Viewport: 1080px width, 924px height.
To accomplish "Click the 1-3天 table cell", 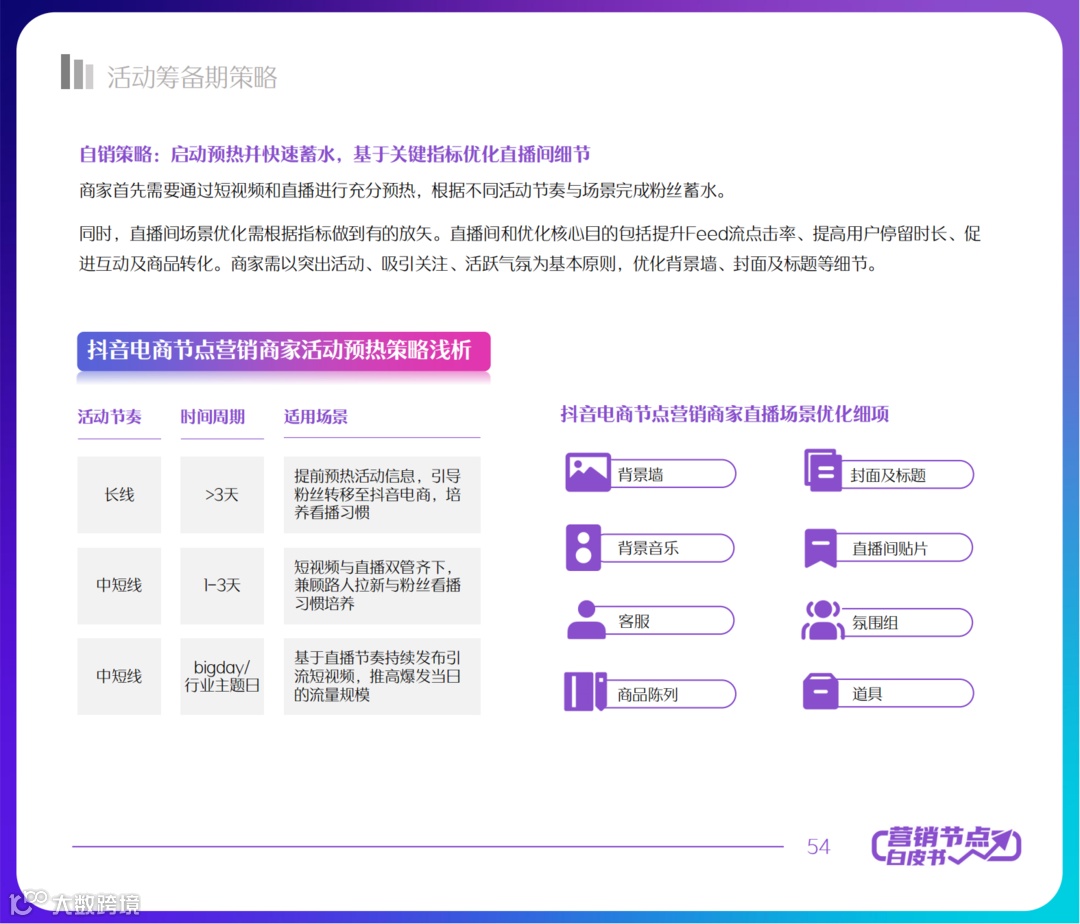I will coord(222,586).
